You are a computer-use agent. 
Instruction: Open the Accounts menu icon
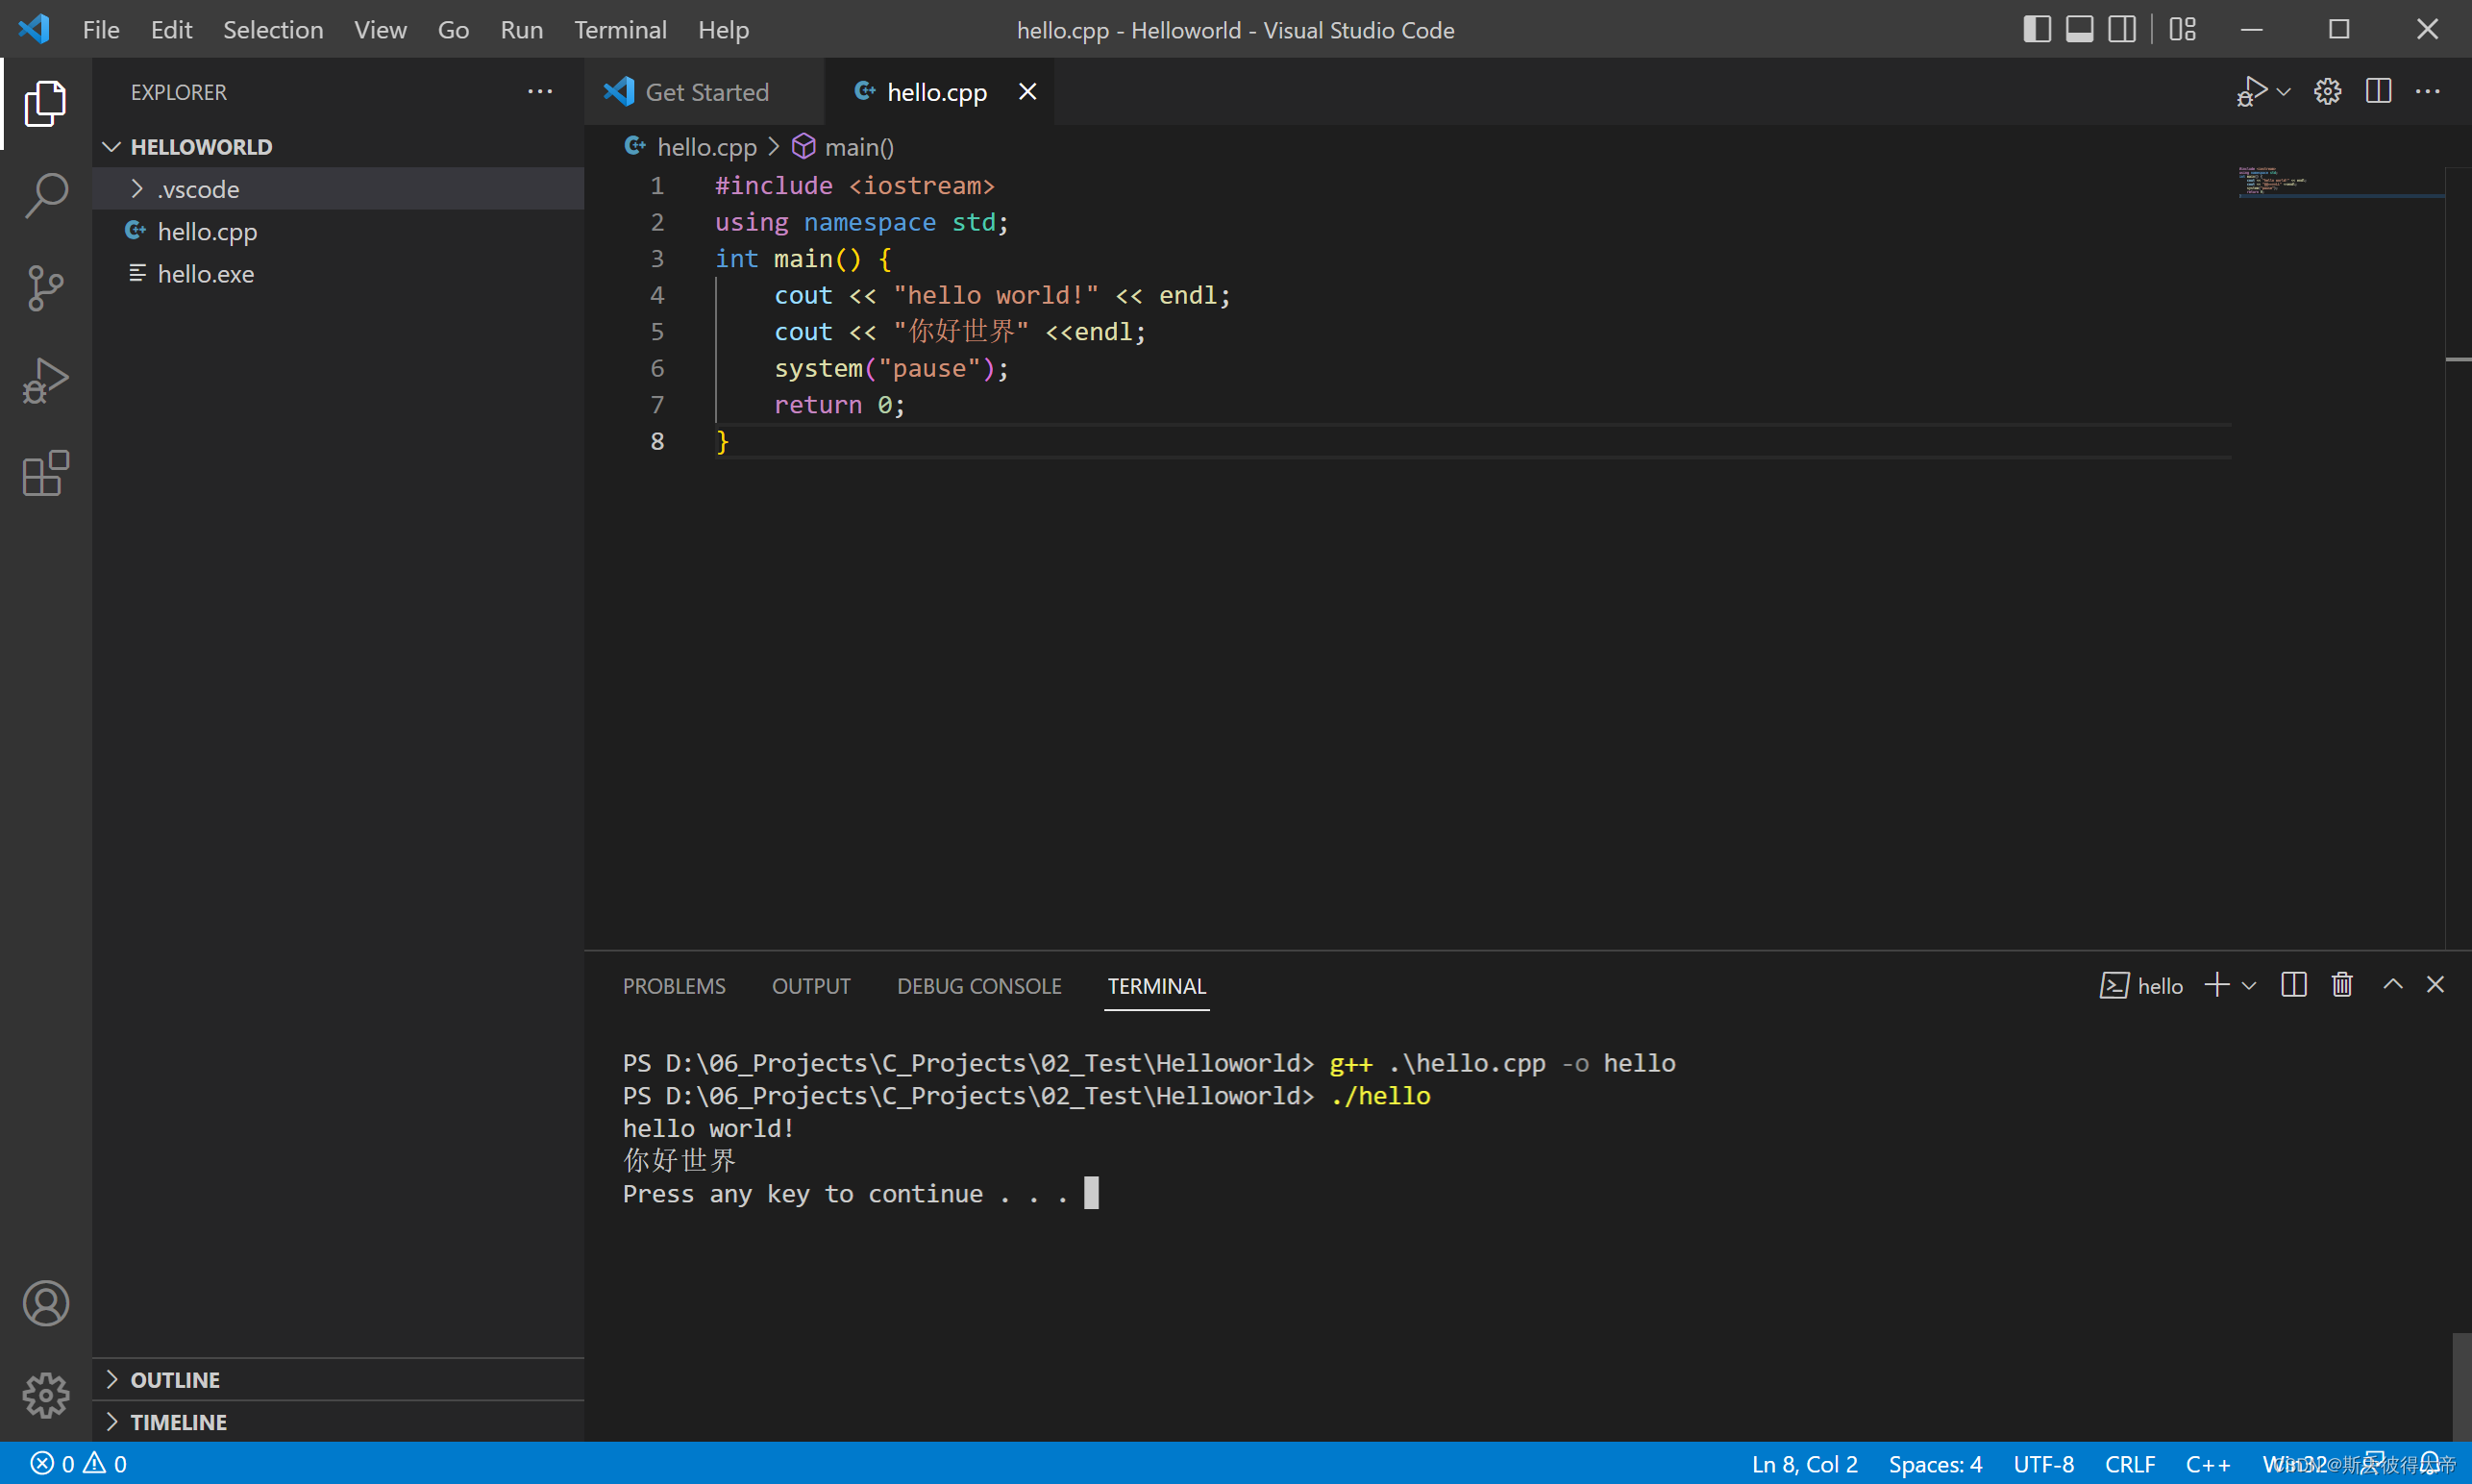coord(45,1303)
